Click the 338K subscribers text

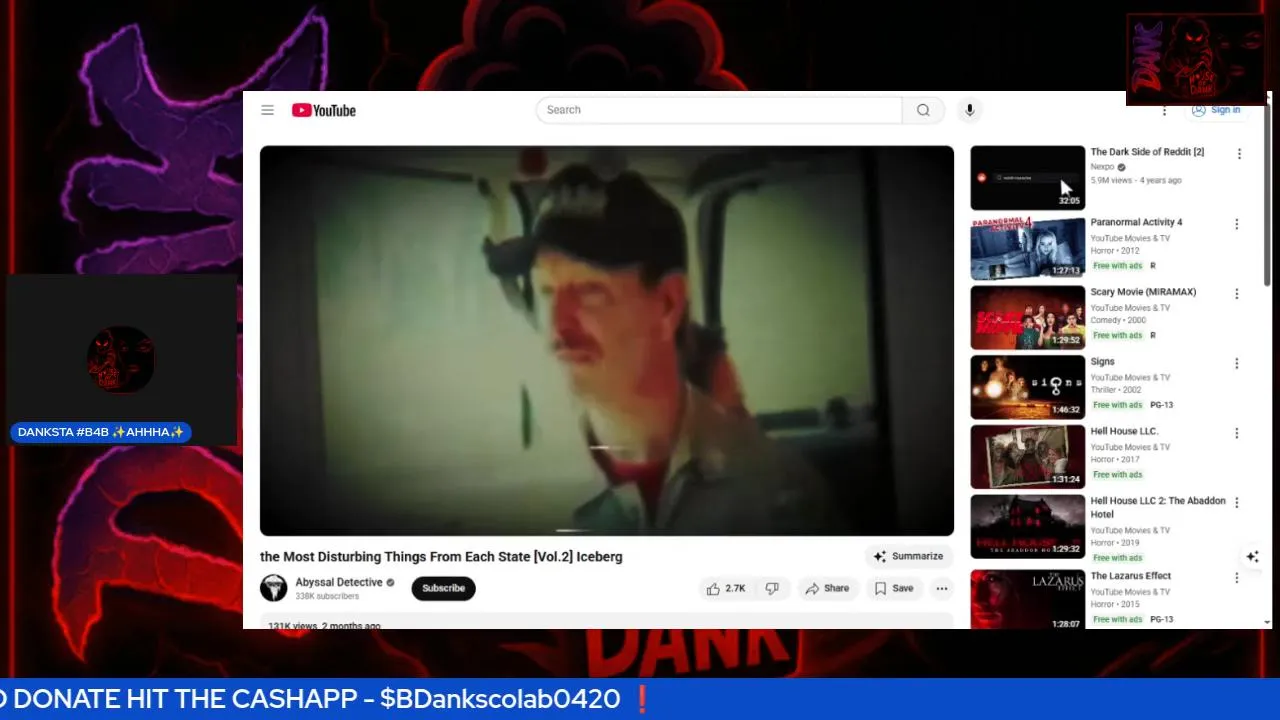[327, 597]
